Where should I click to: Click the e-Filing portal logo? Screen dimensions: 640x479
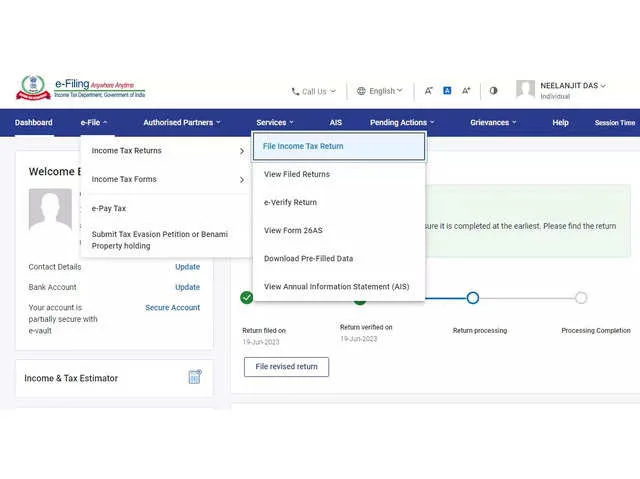pyautogui.click(x=80, y=89)
